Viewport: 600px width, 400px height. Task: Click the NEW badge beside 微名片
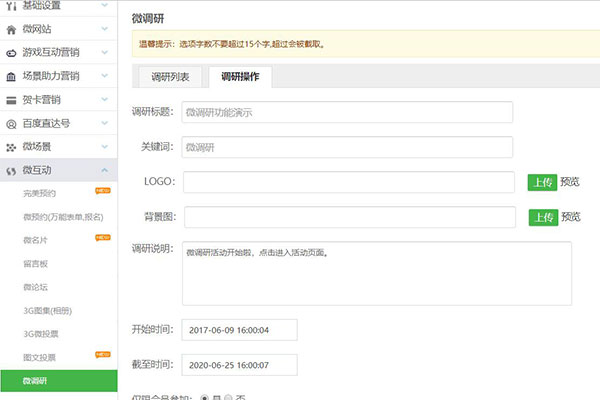(103, 238)
